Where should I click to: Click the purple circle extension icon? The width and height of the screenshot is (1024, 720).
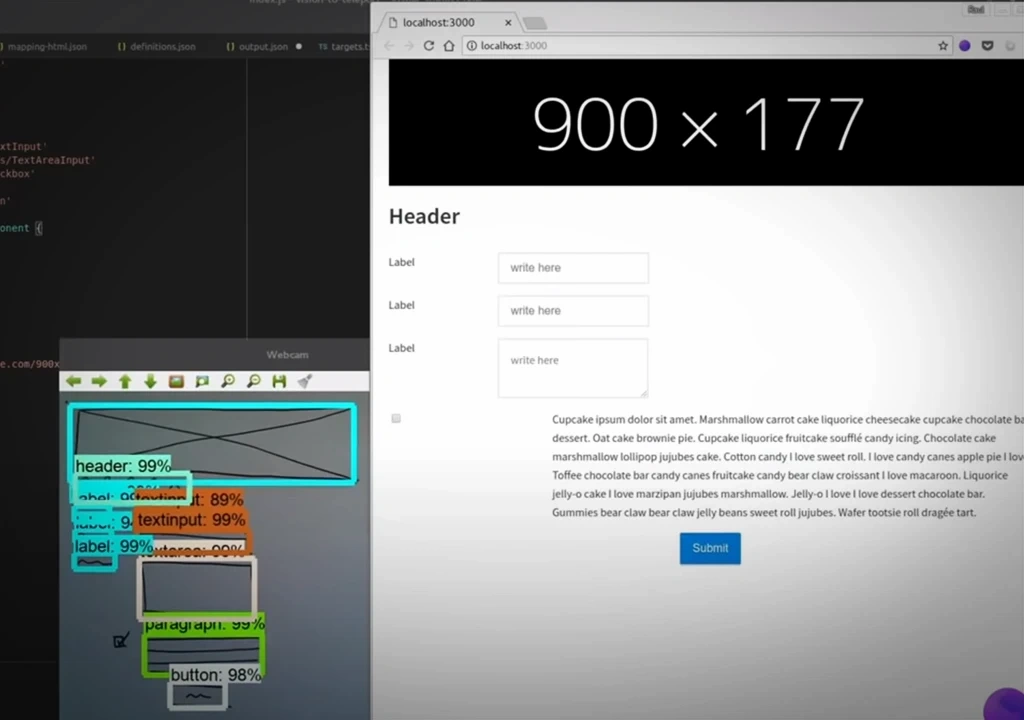[965, 46]
